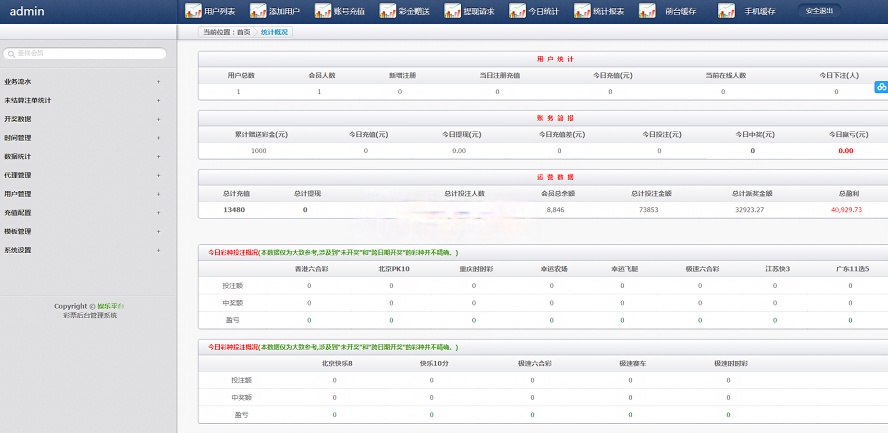
Task: Click the 娱乐平台 copyright link
Action: coord(110,306)
